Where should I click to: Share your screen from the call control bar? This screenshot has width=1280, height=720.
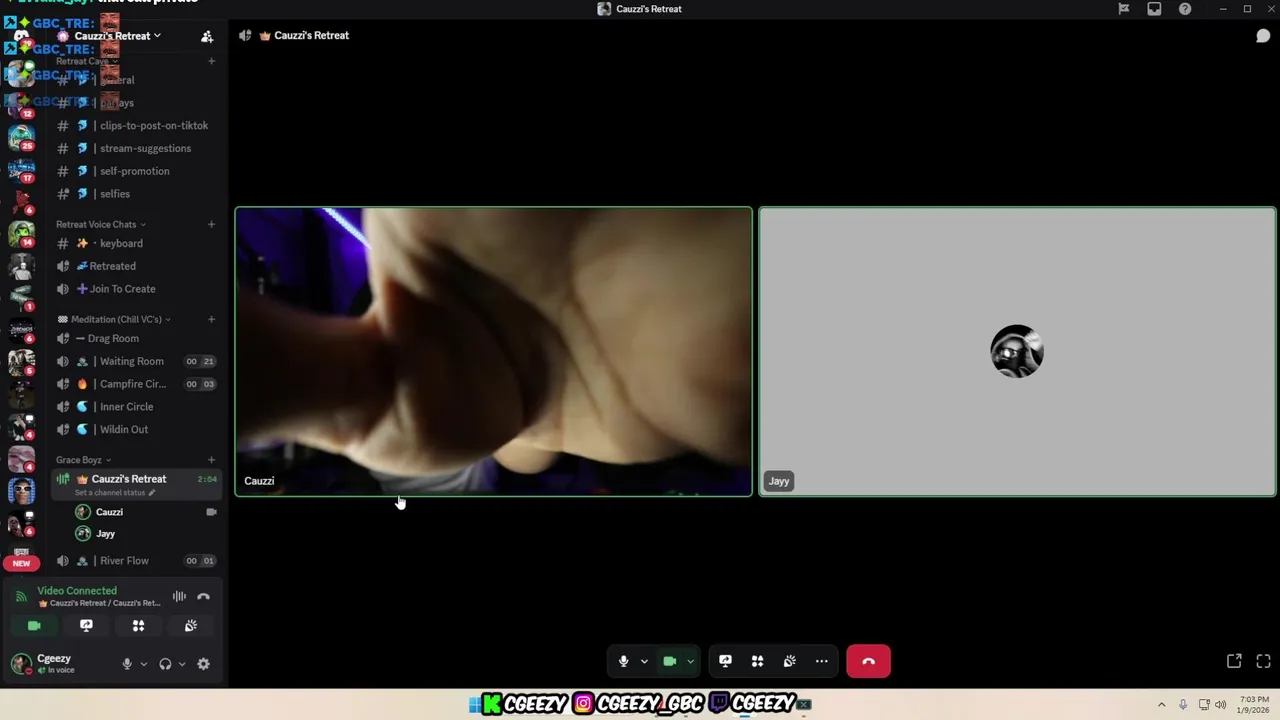[x=725, y=661]
